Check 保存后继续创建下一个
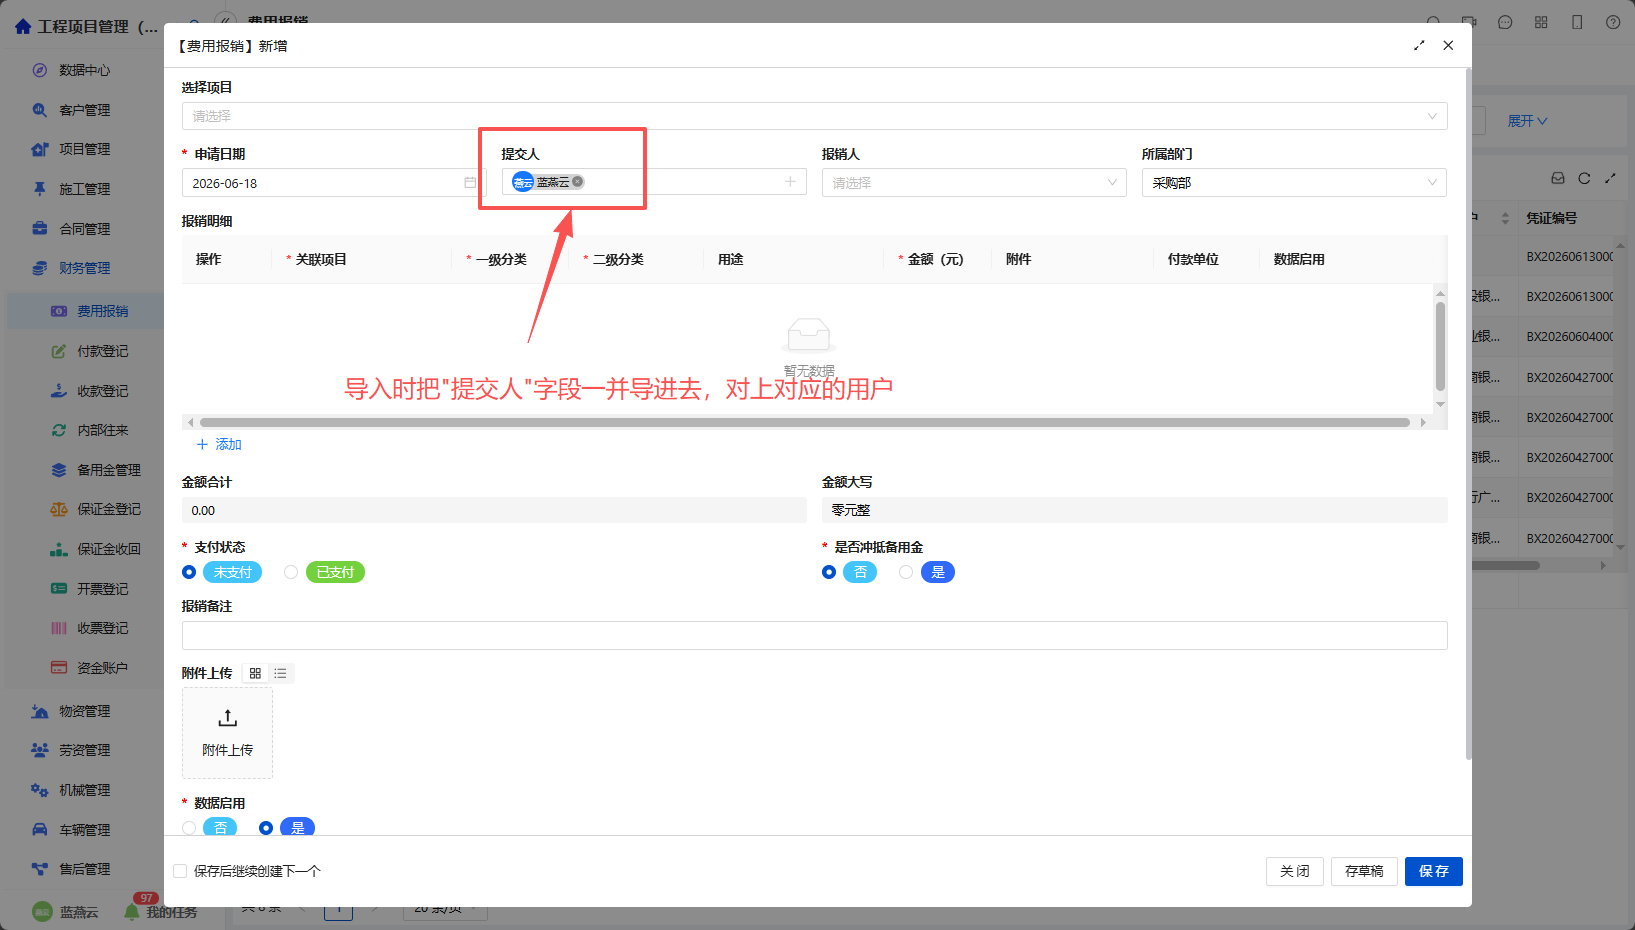Viewport: 1635px width, 930px height. [180, 871]
